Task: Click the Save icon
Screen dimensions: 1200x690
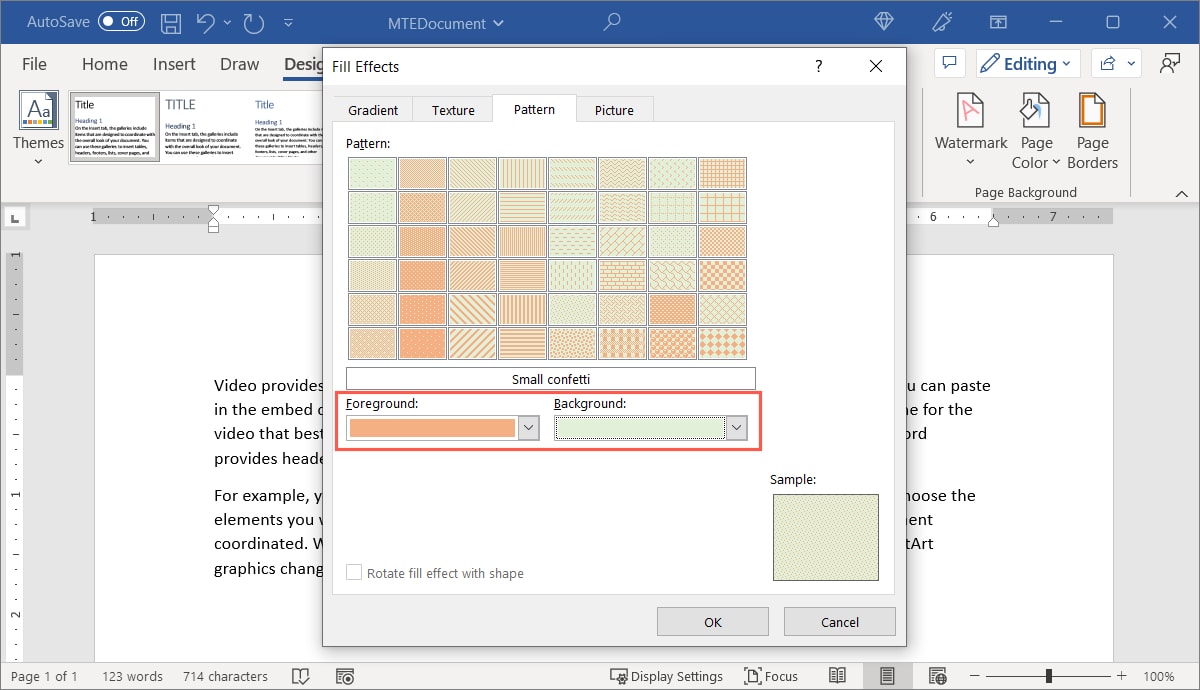Action: [170, 21]
